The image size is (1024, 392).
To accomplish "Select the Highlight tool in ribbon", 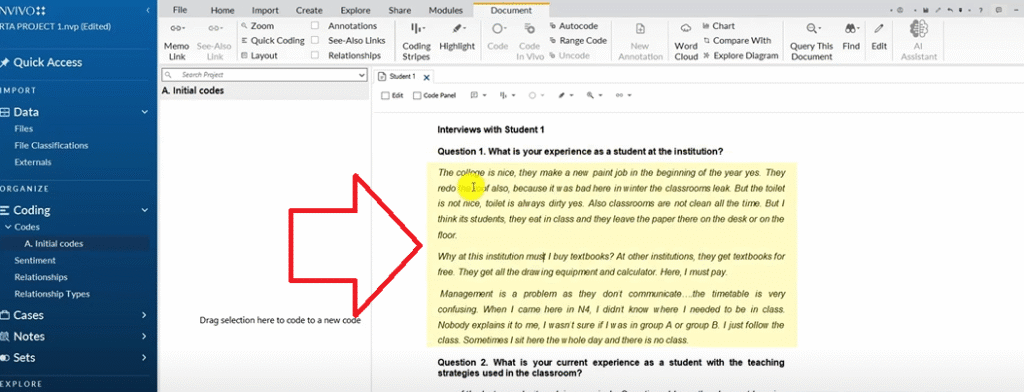I will click(457, 37).
